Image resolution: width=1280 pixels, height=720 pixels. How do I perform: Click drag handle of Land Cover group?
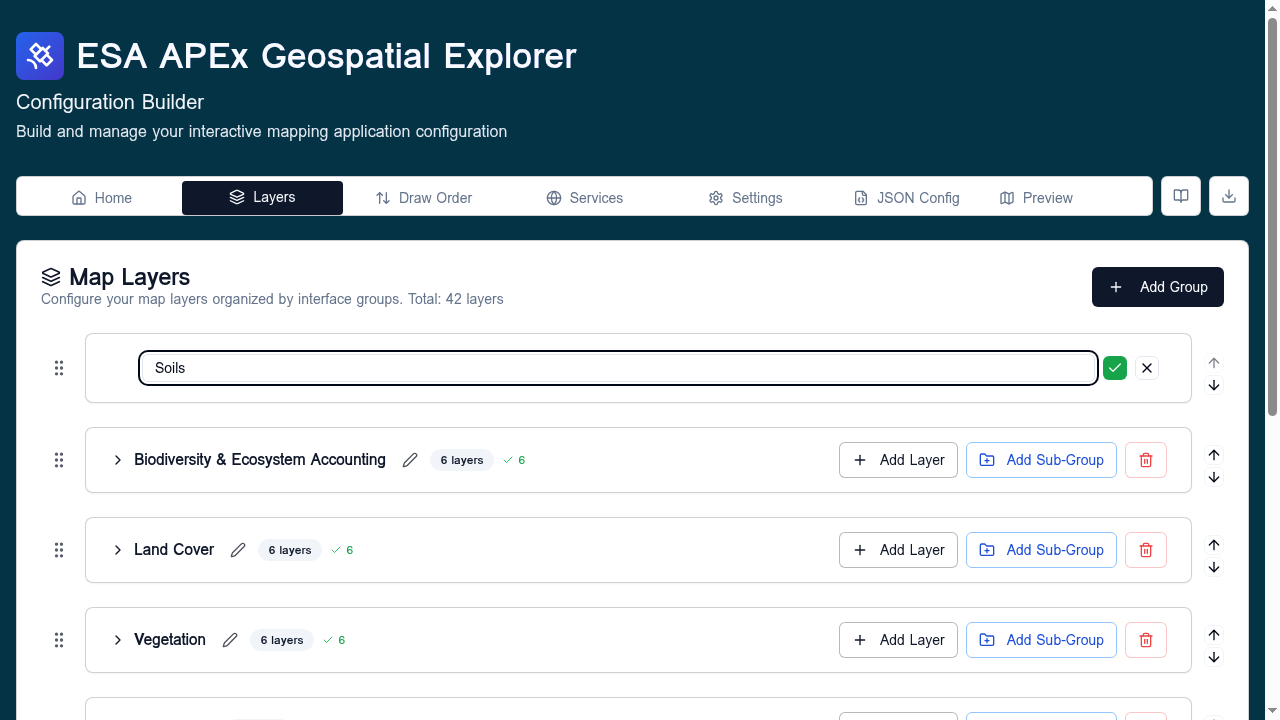click(59, 550)
